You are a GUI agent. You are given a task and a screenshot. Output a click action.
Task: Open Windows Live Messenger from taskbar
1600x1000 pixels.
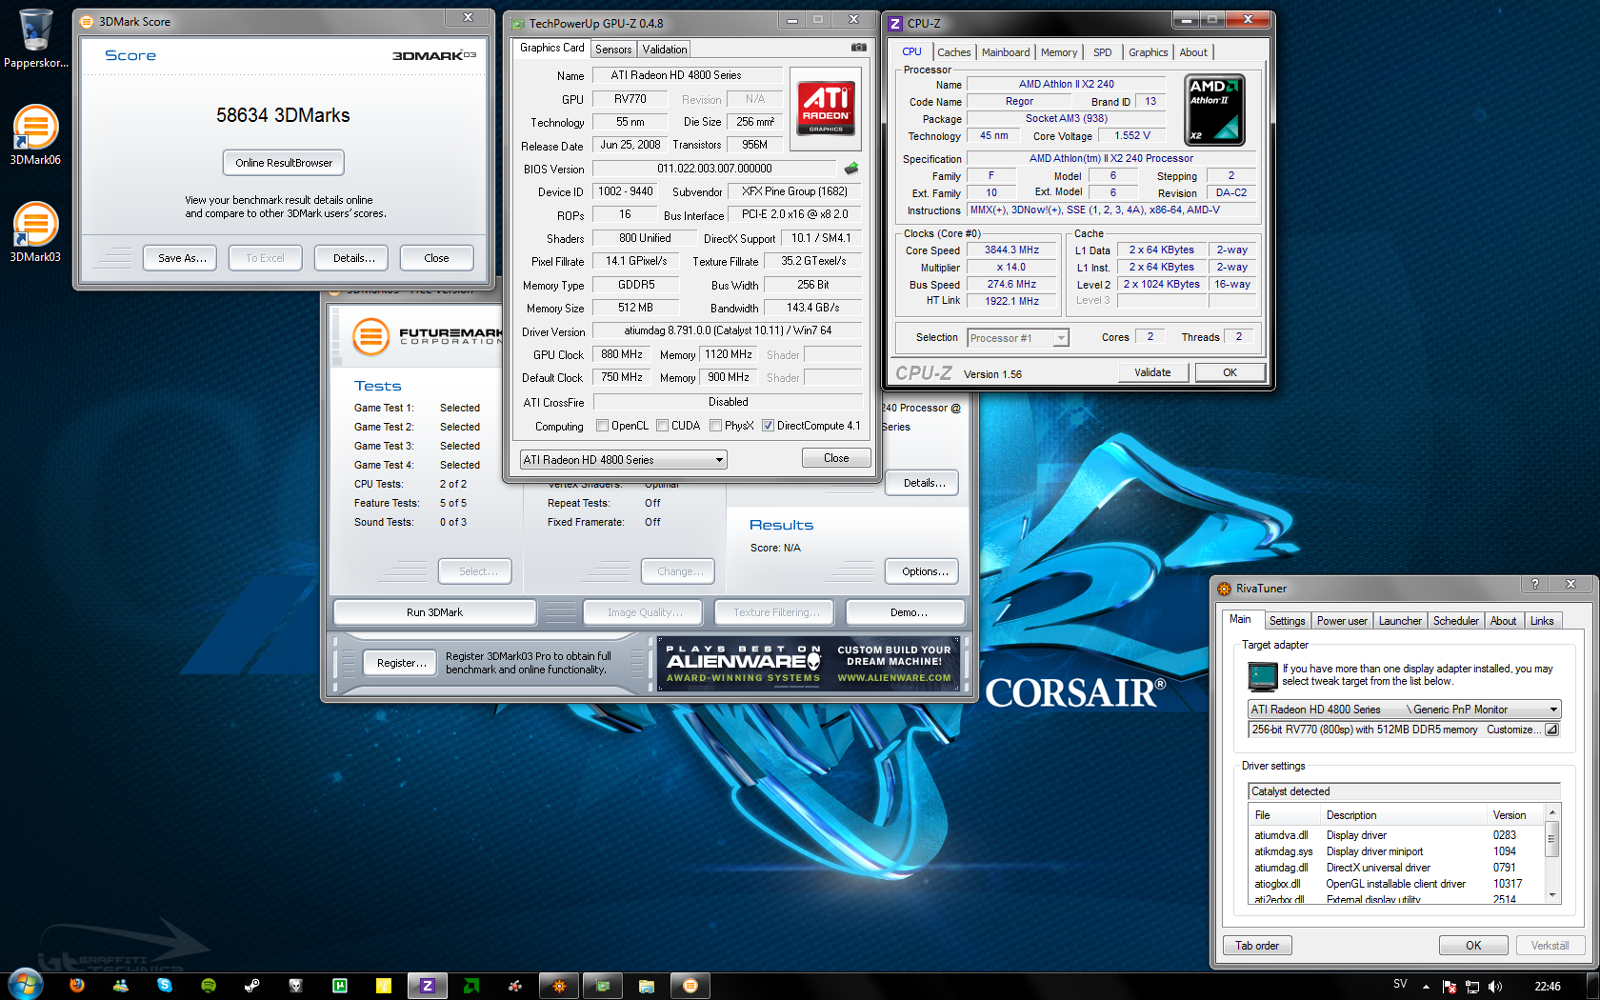[121, 985]
